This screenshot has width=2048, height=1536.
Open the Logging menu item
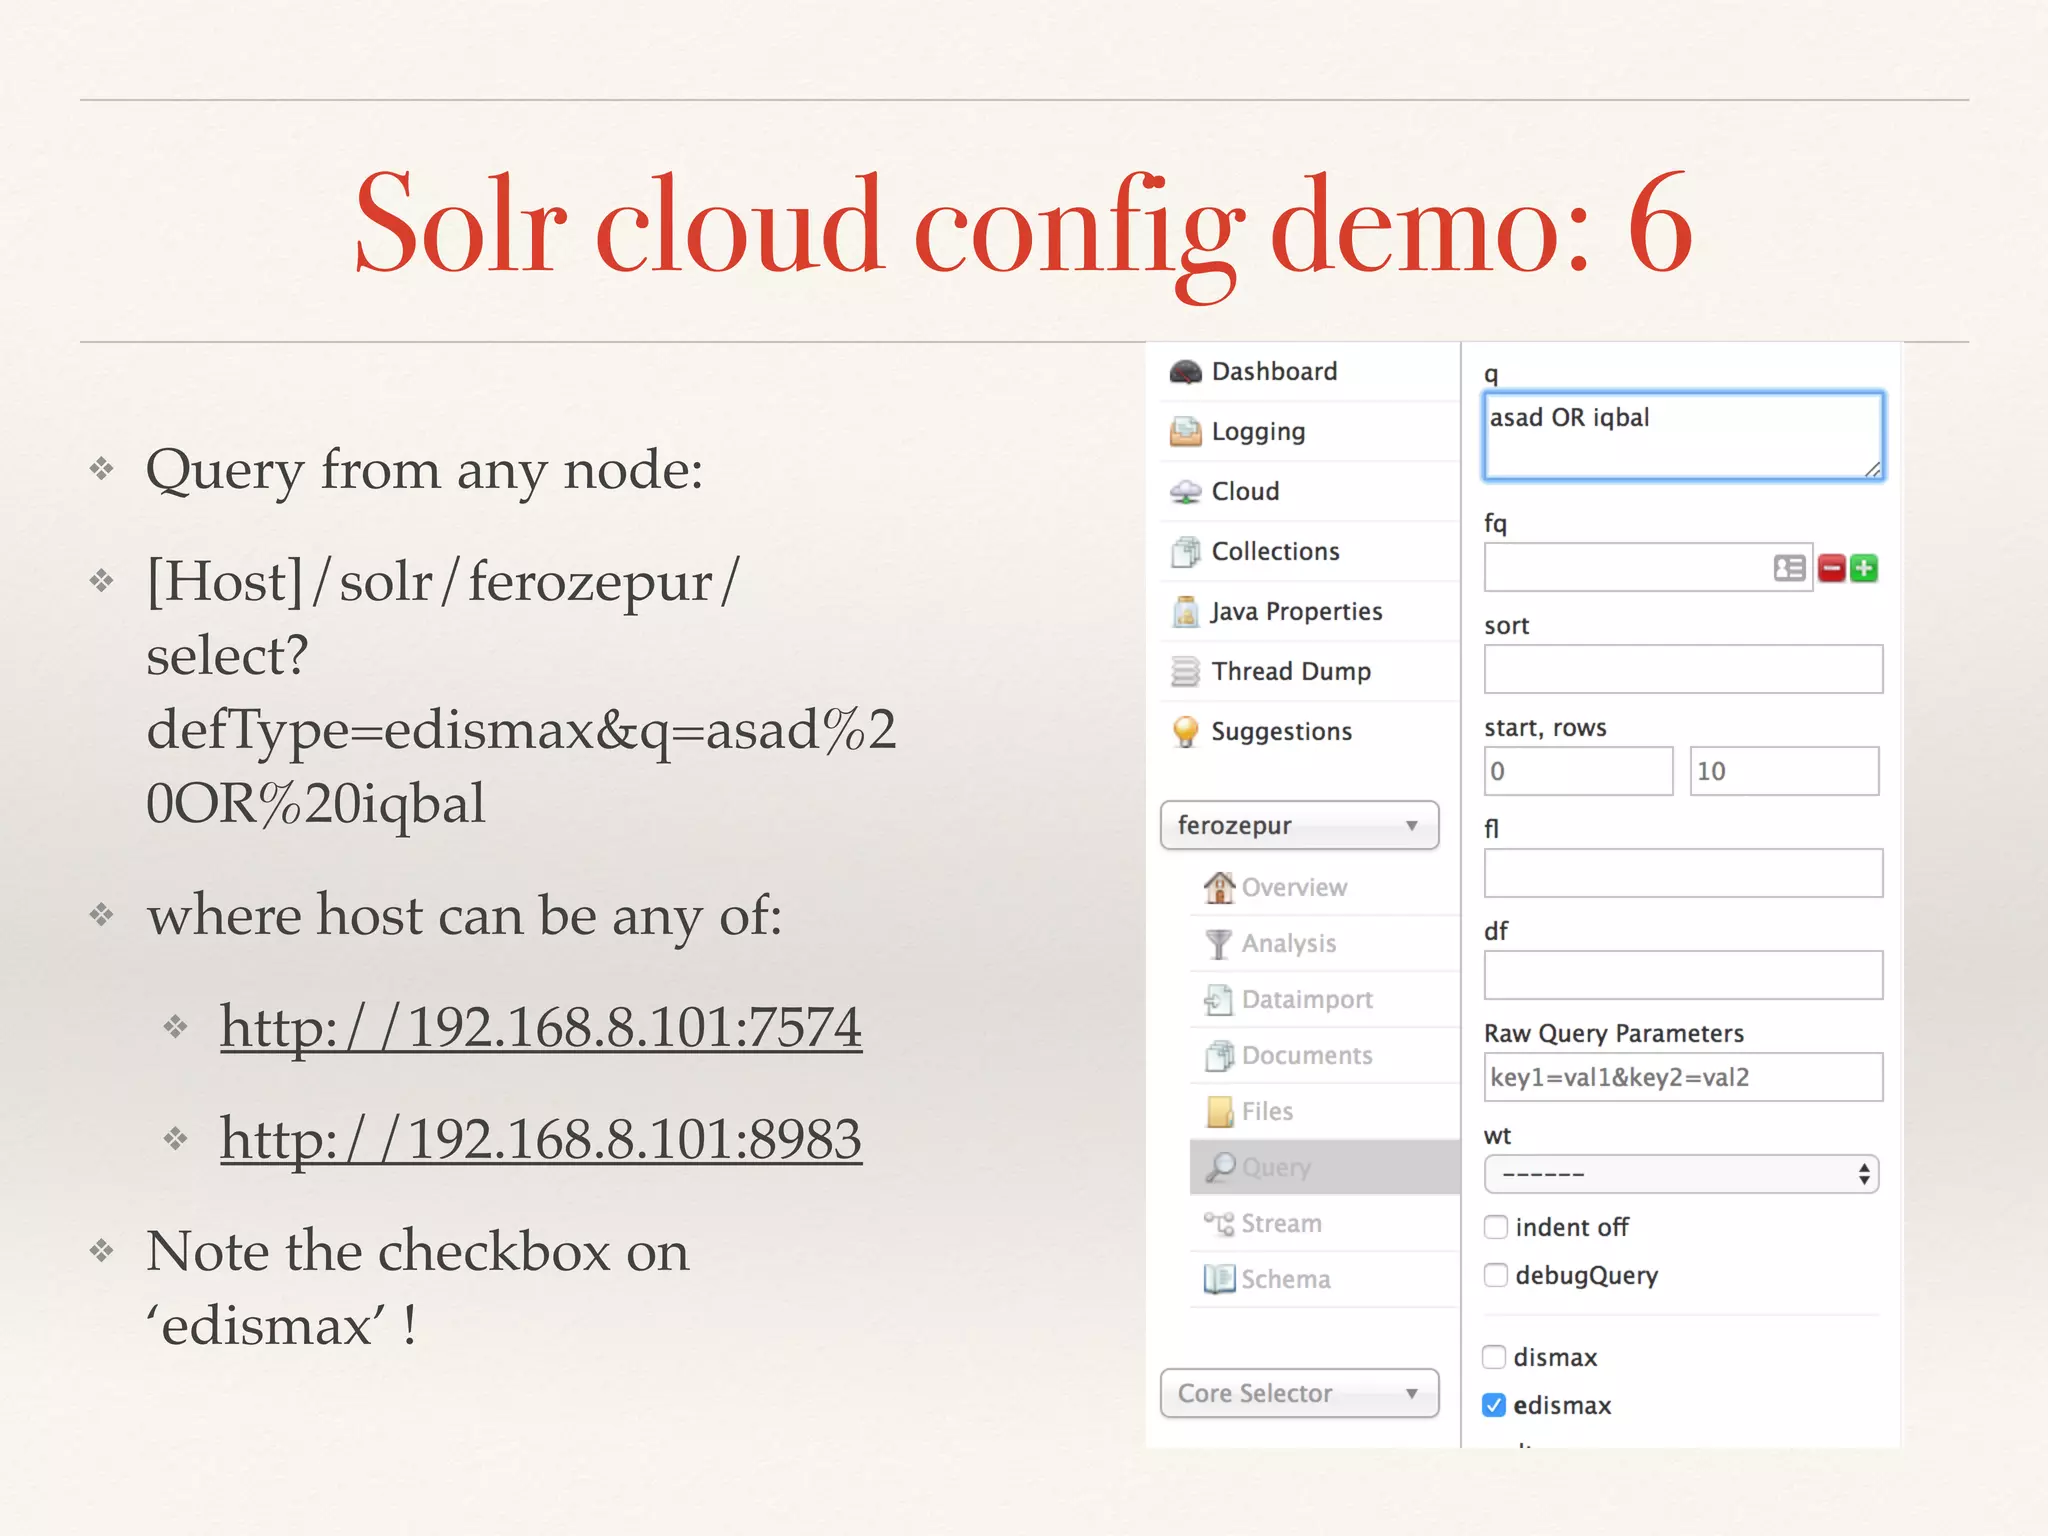pyautogui.click(x=1310, y=432)
